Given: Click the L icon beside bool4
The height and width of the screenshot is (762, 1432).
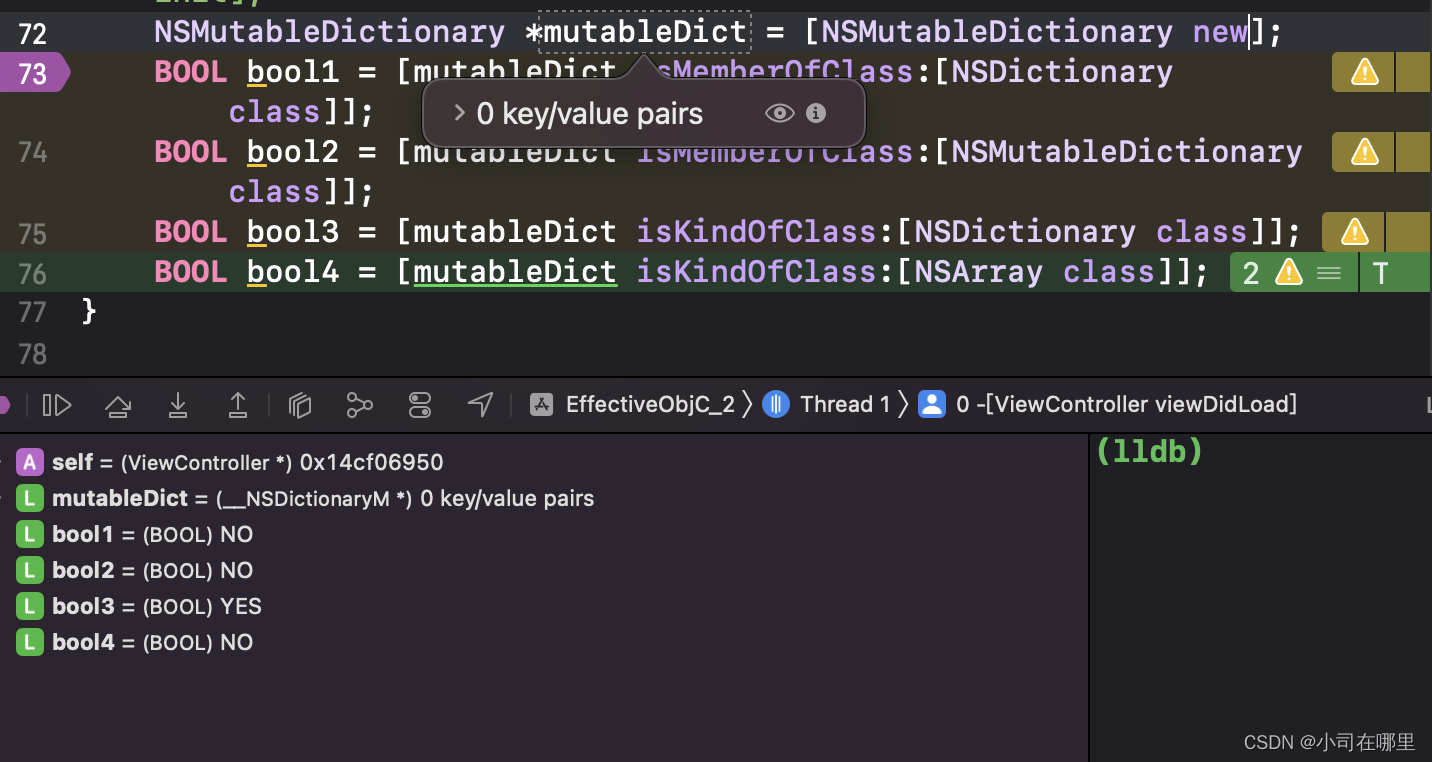Looking at the screenshot, I should [x=30, y=642].
